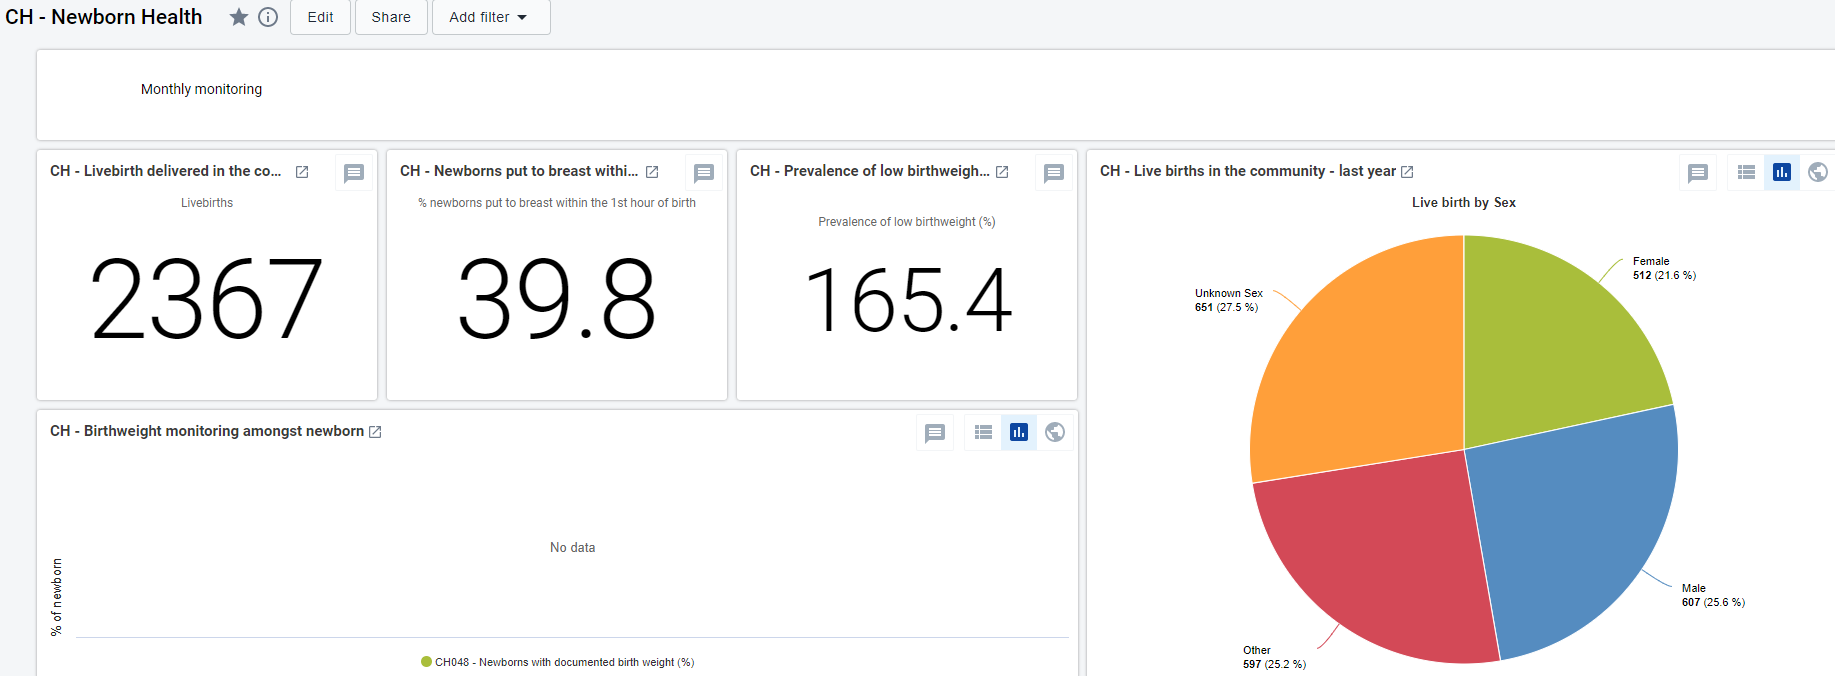
Task: Click the Share dashboard button
Action: (391, 17)
